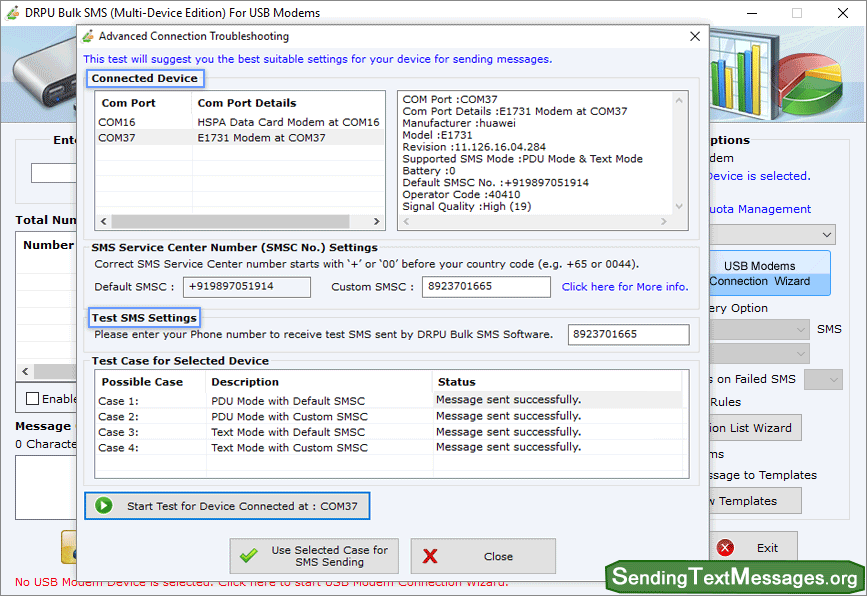This screenshot has width=867, height=596.
Task: Start Test for Device Connected at COM37
Action: pyautogui.click(x=227, y=506)
